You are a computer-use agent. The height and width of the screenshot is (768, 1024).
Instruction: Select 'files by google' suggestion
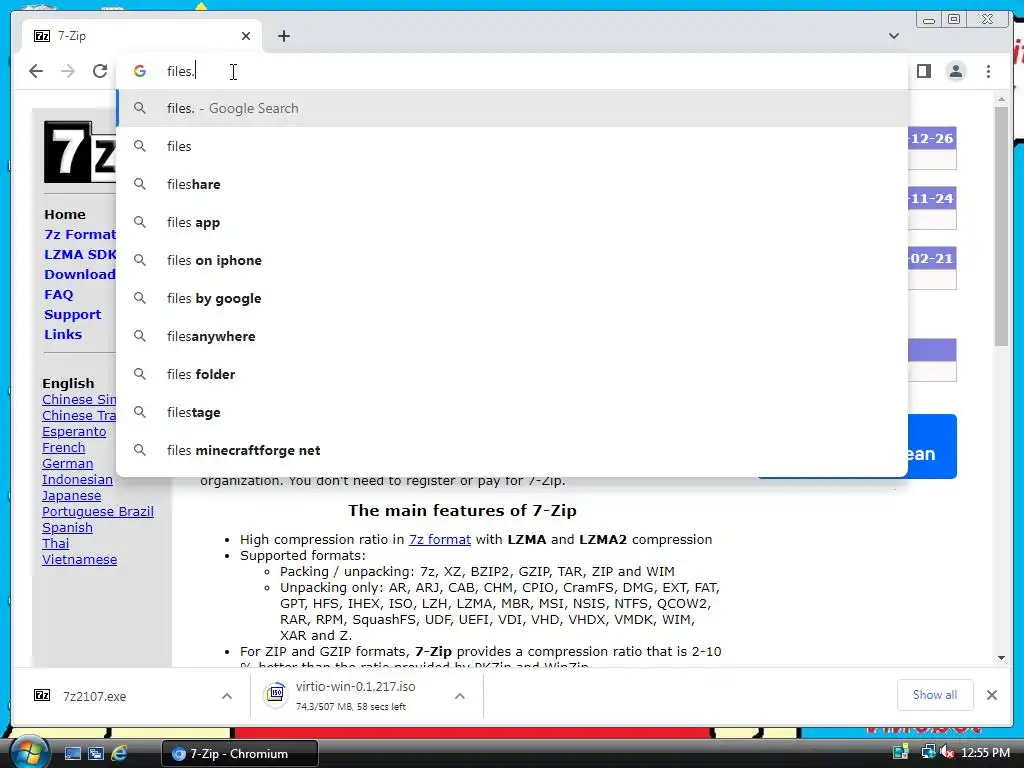click(513, 298)
